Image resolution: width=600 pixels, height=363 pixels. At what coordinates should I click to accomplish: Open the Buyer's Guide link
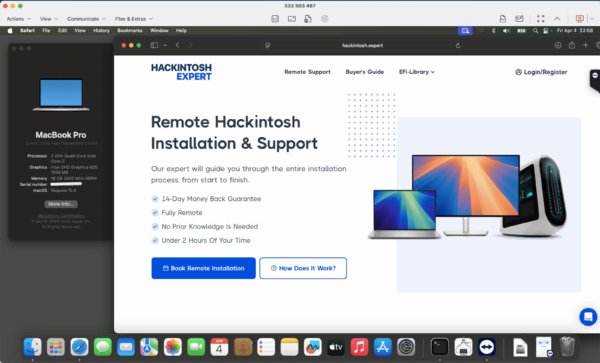point(365,72)
